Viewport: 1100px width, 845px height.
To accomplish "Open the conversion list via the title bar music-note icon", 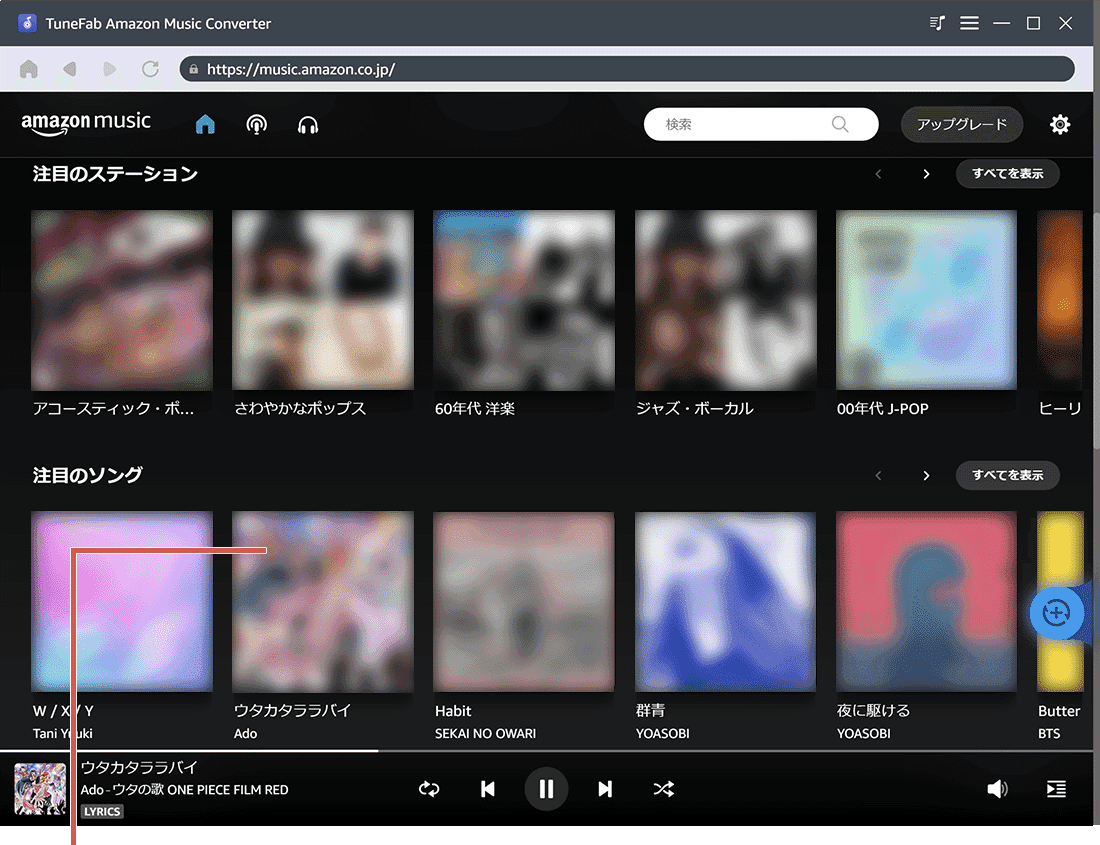I will (x=936, y=22).
